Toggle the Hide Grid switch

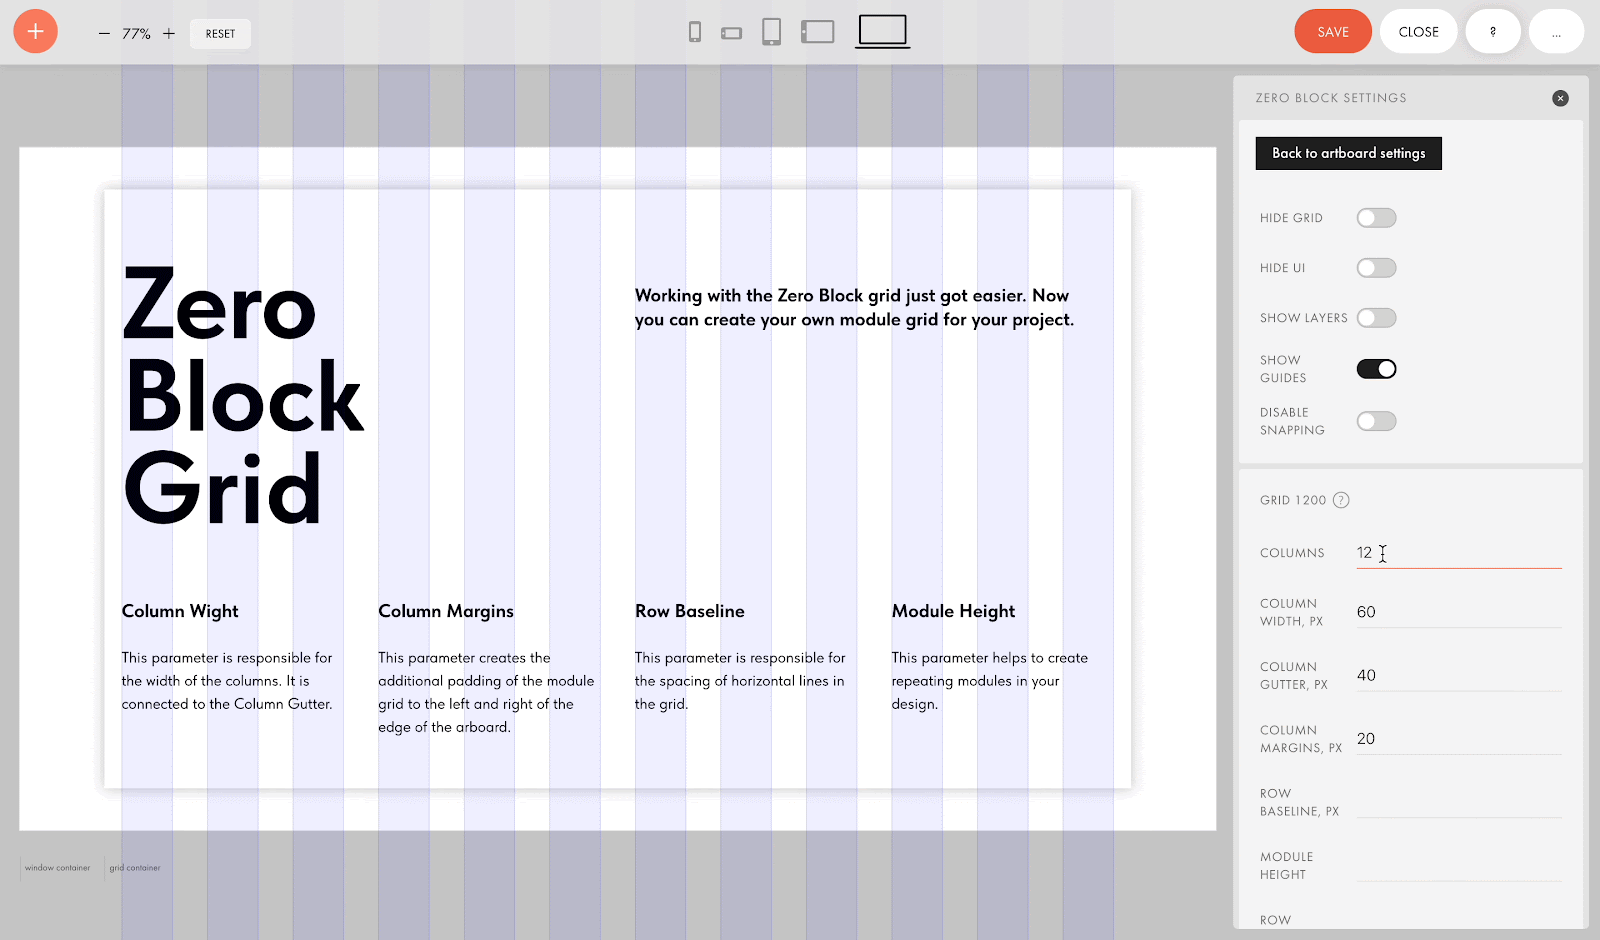coord(1376,218)
